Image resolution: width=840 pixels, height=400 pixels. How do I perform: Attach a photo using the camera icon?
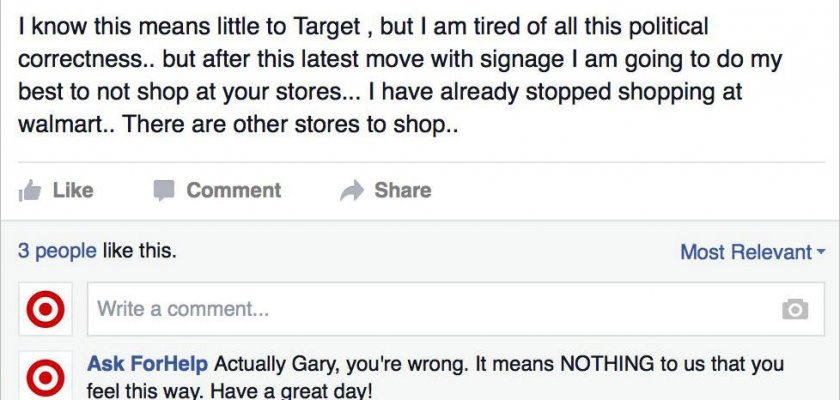coord(795,310)
